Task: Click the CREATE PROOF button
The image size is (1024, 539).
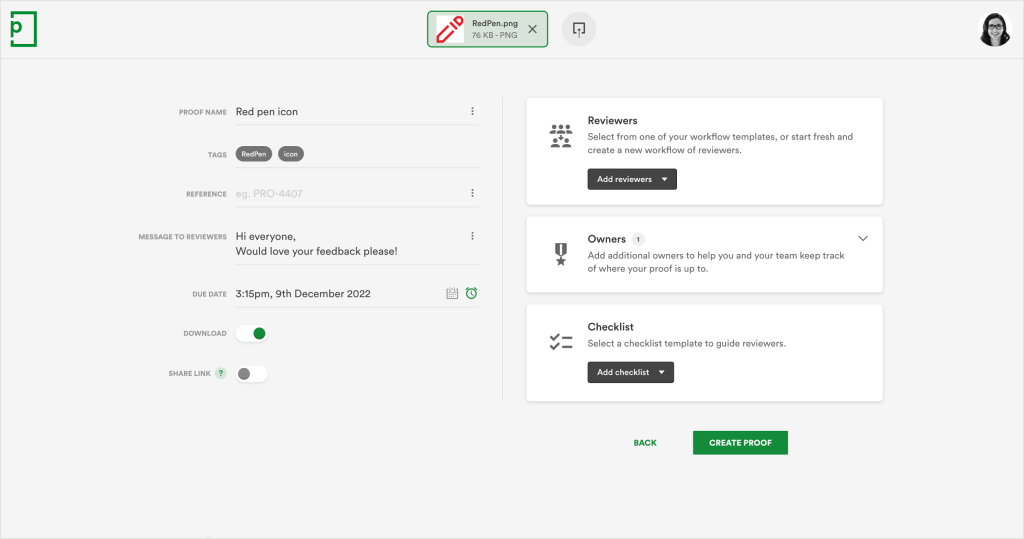Action: click(740, 443)
